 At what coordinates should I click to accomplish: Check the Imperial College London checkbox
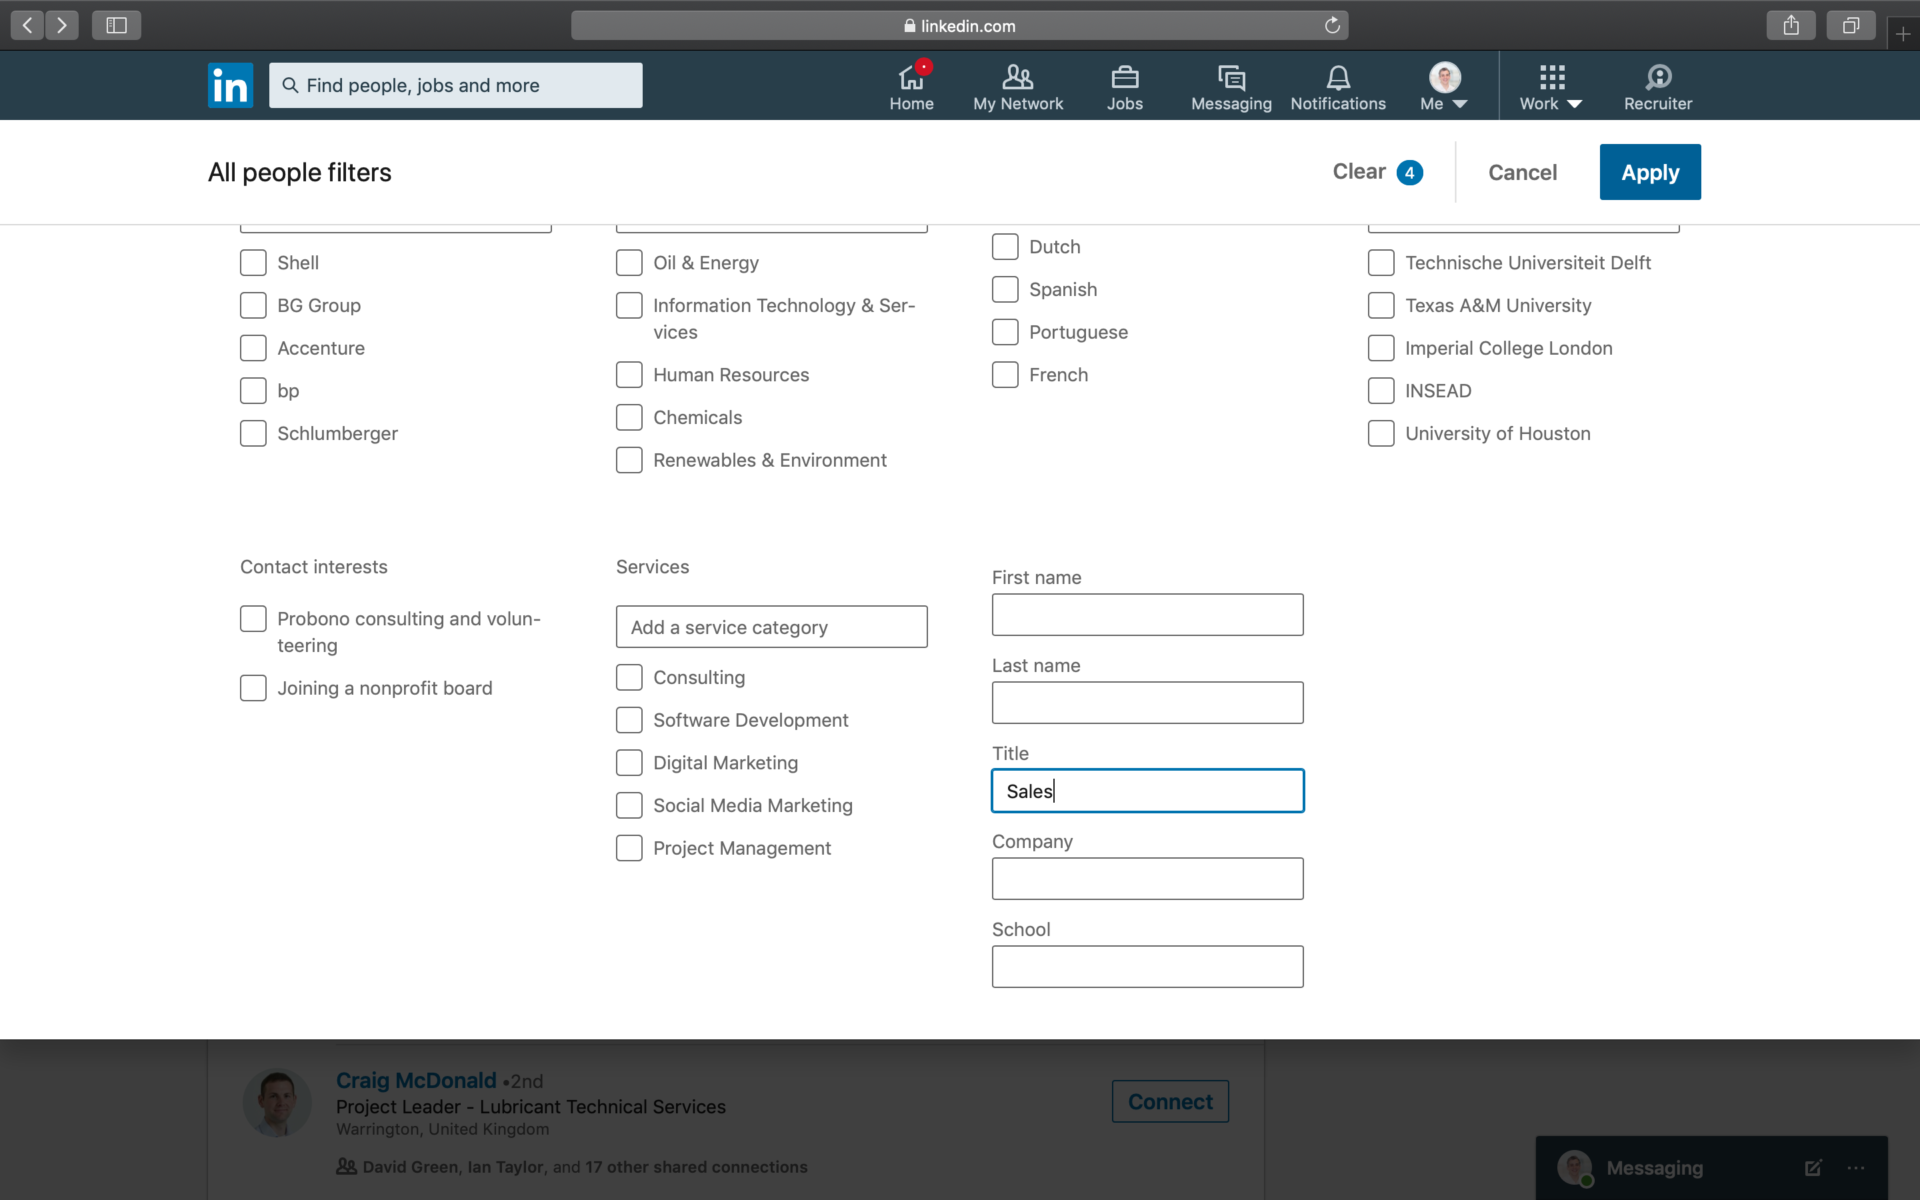click(x=1381, y=348)
